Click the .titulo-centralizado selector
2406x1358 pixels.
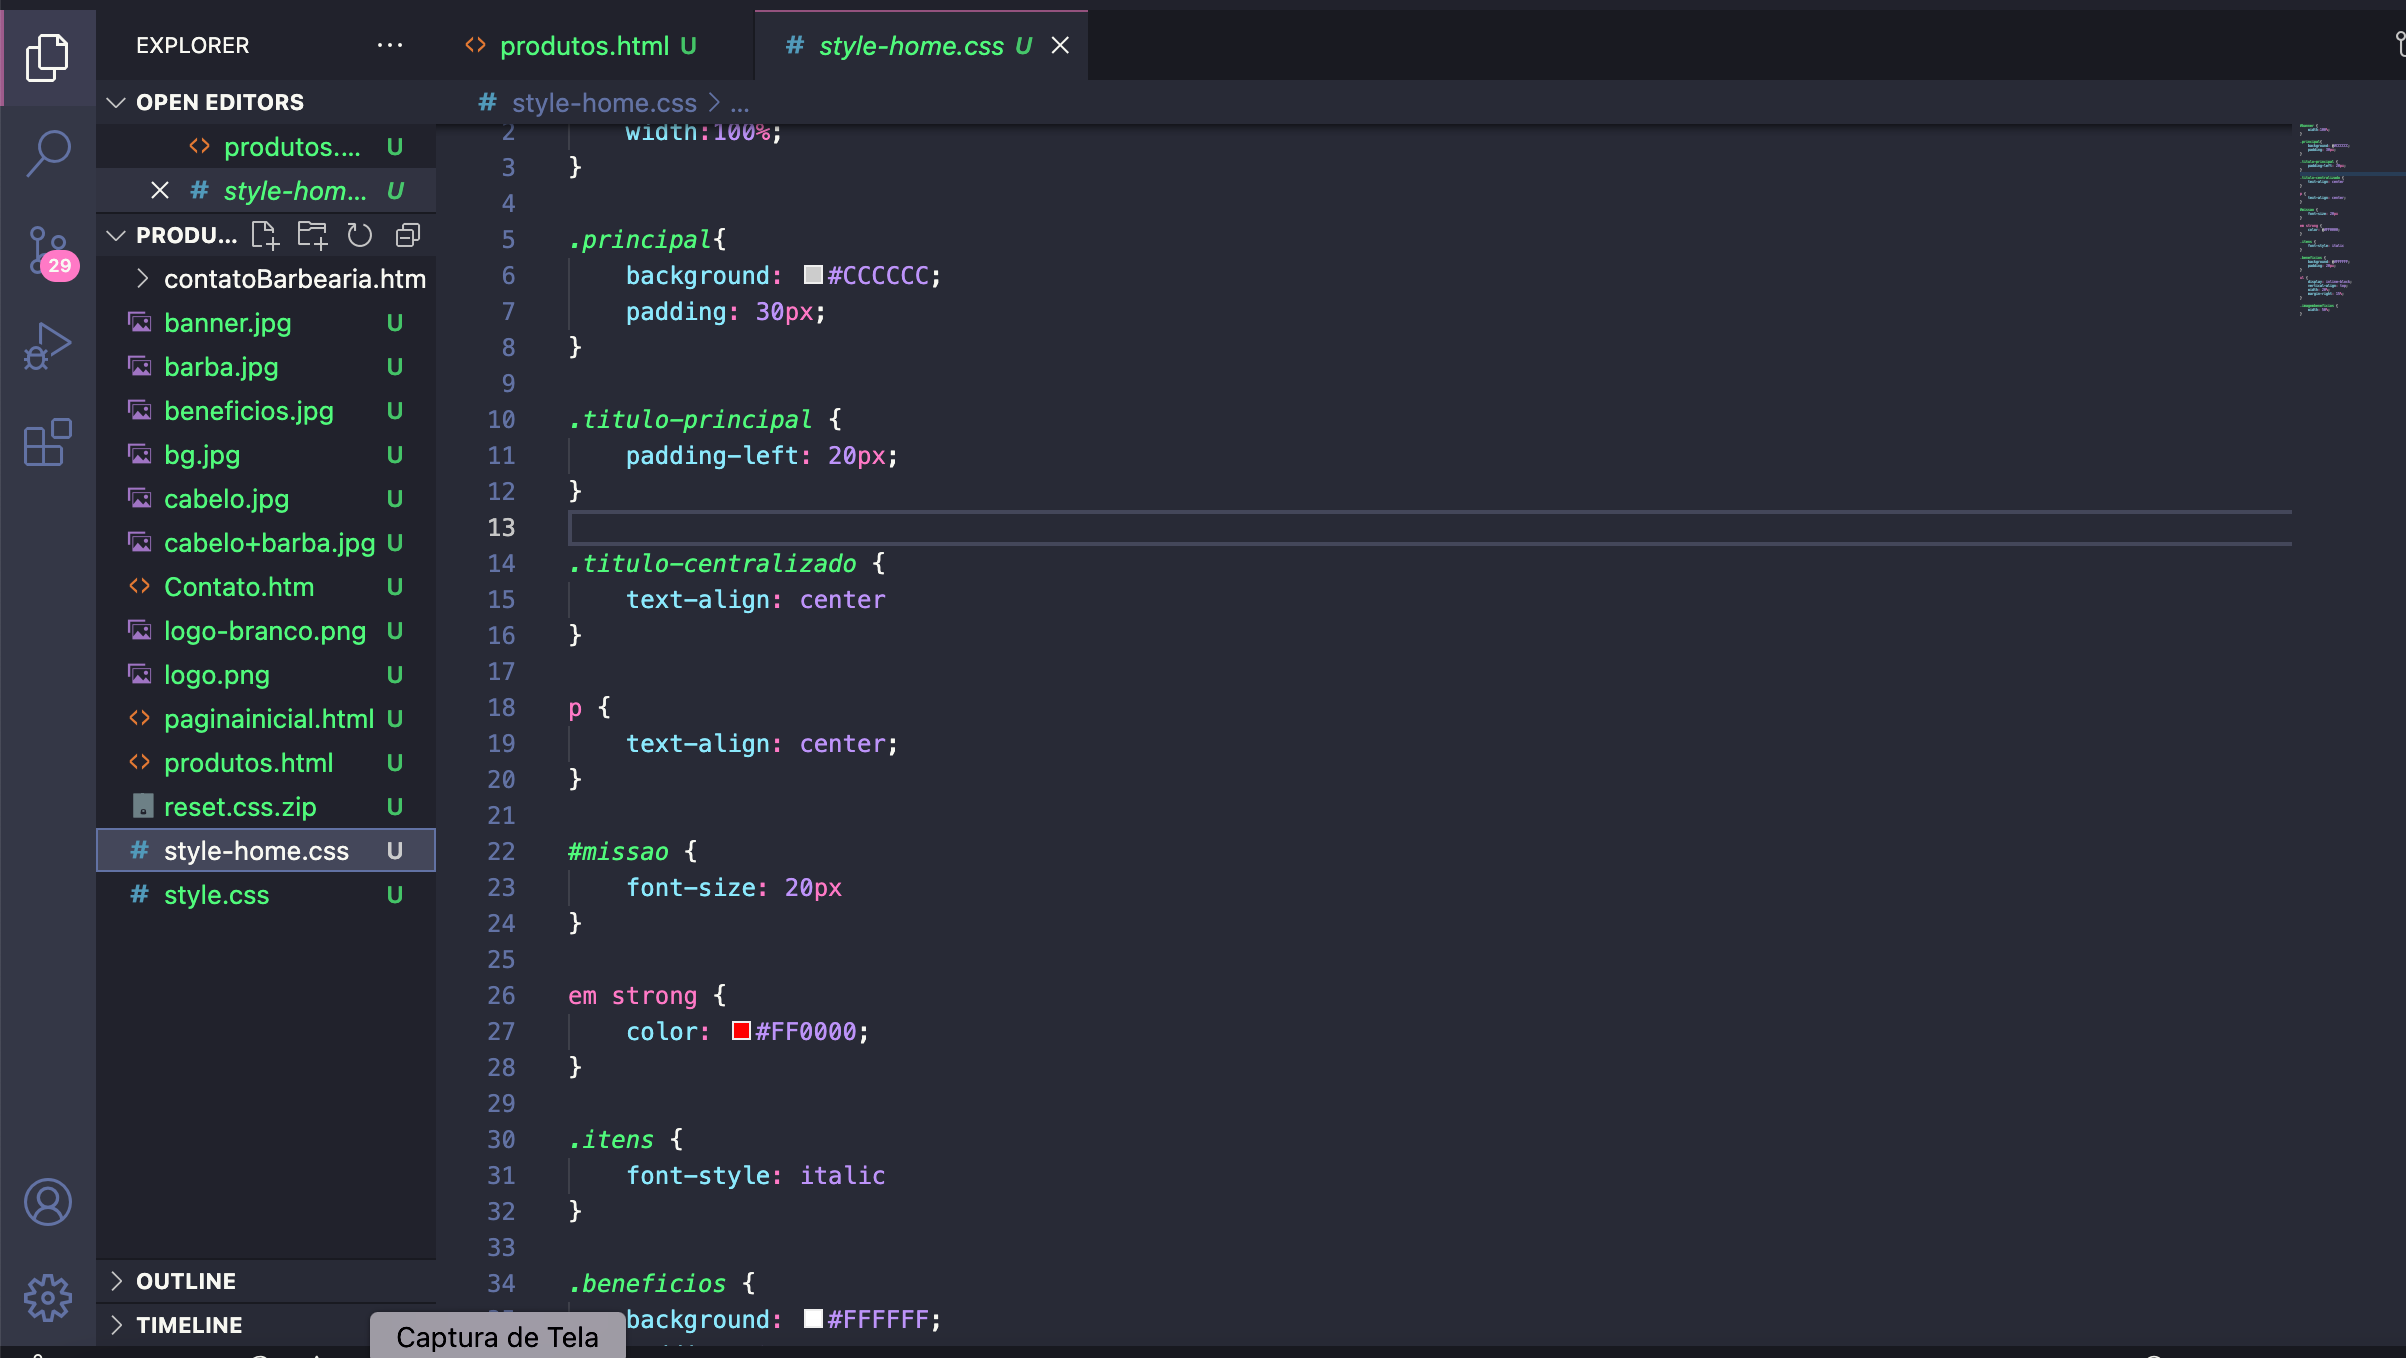click(712, 563)
